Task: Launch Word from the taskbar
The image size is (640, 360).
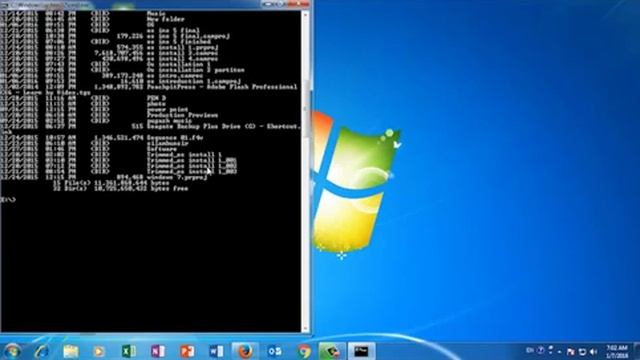Action: (216, 351)
